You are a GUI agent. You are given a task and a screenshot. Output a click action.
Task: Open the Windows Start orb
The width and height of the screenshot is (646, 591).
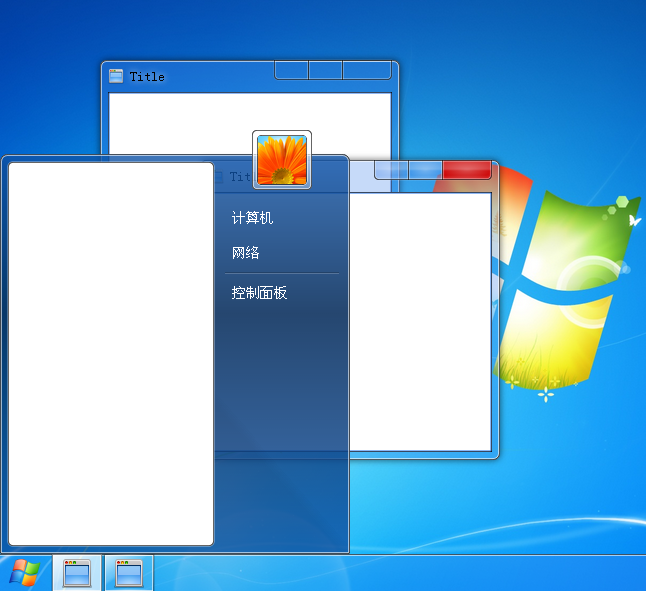pos(25,573)
